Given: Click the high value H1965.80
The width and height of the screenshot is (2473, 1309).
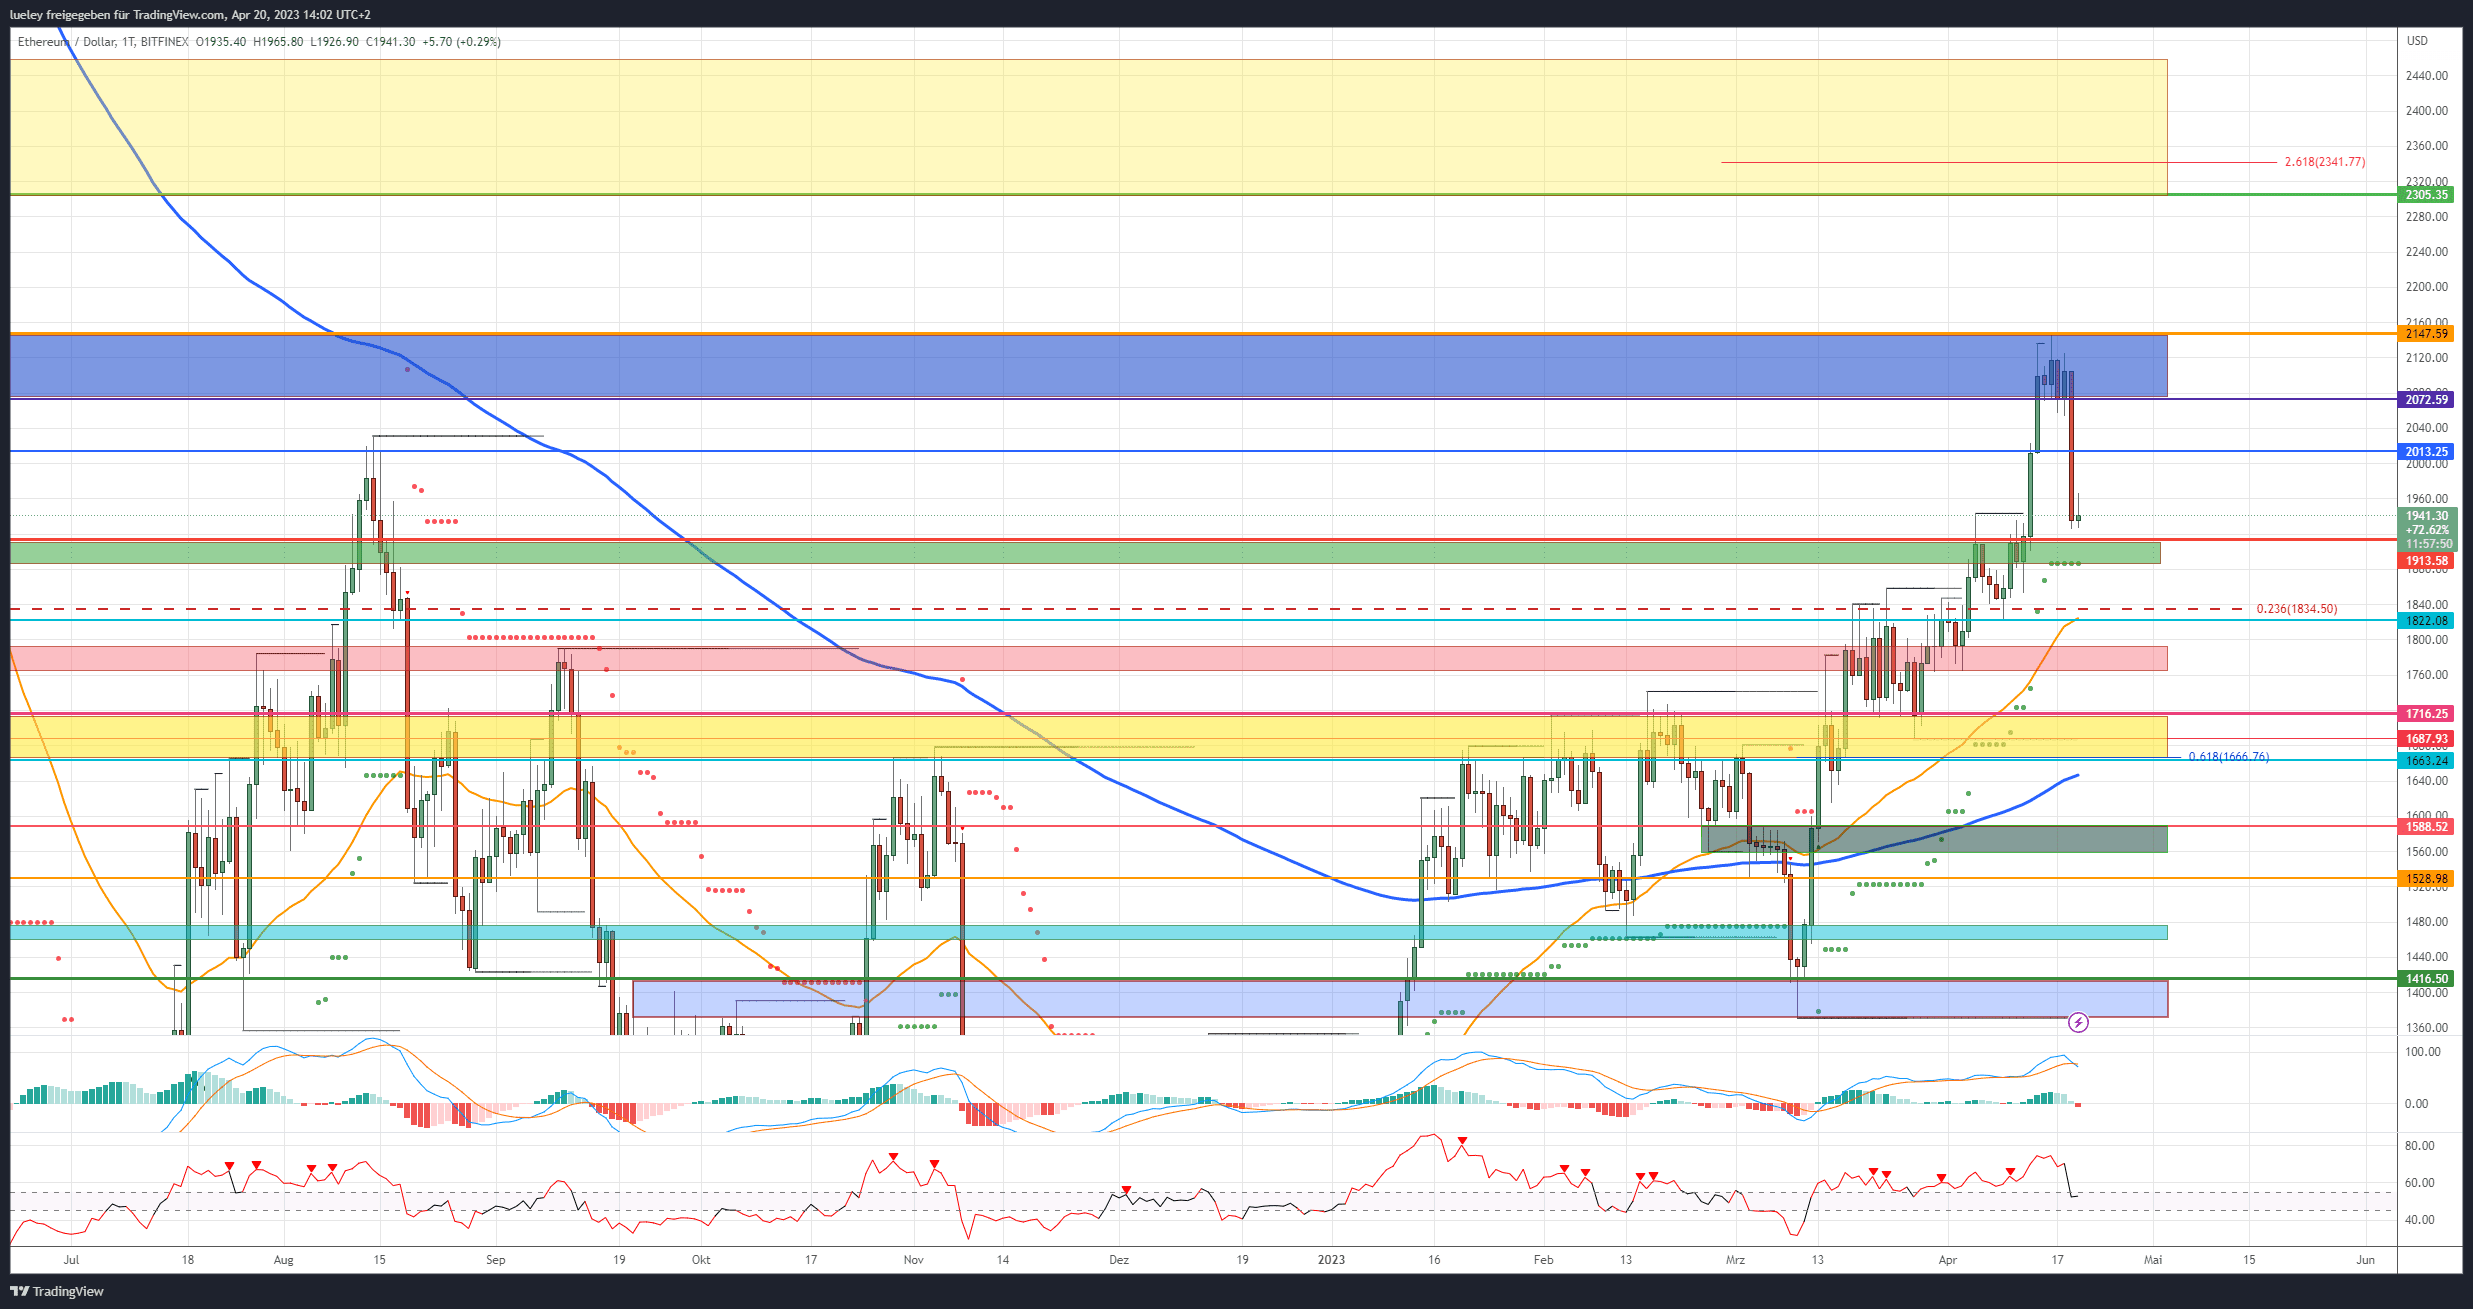Looking at the screenshot, I should pyautogui.click(x=278, y=42).
